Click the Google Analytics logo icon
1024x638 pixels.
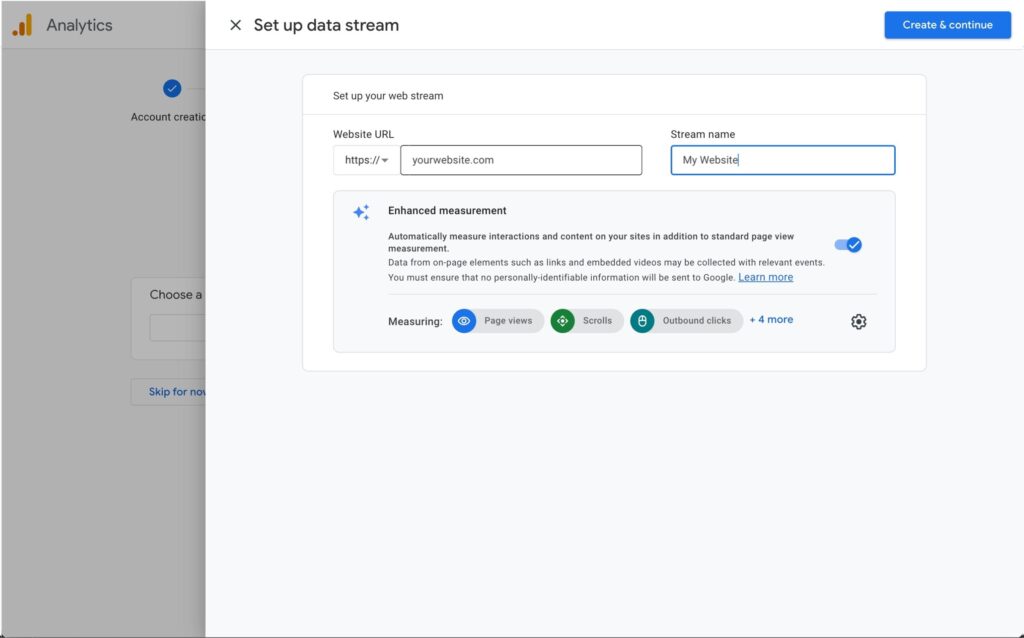click(22, 25)
